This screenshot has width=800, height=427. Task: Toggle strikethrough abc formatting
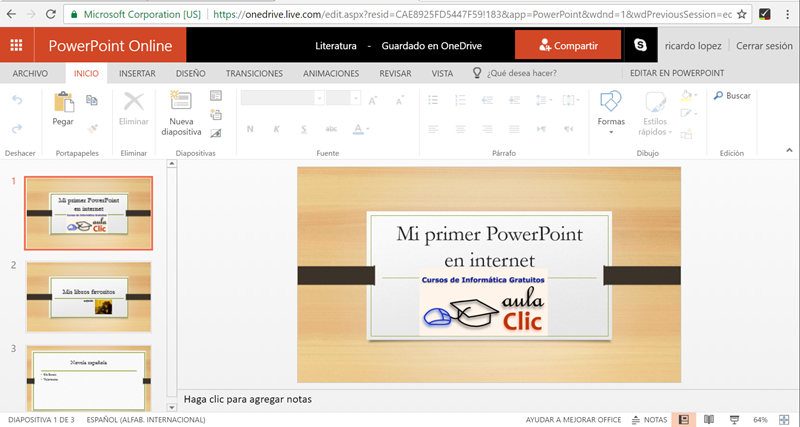331,129
